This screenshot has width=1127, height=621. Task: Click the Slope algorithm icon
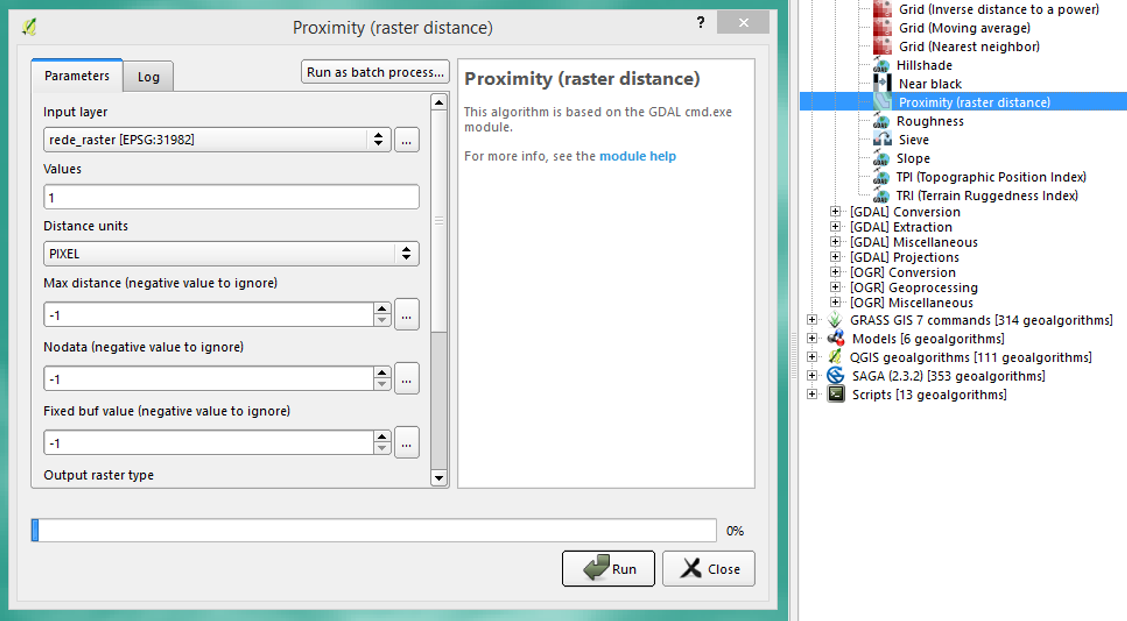tap(882, 158)
